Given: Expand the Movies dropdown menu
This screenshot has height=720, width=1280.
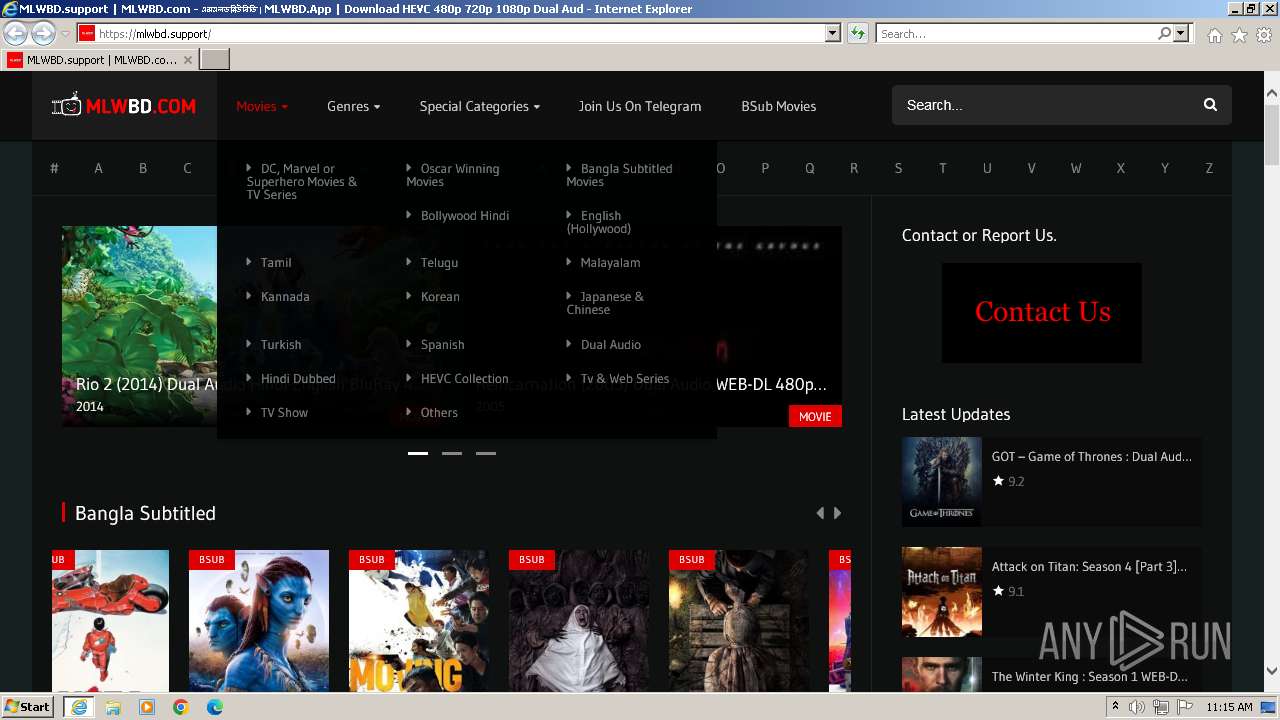Looking at the screenshot, I should click(x=262, y=106).
